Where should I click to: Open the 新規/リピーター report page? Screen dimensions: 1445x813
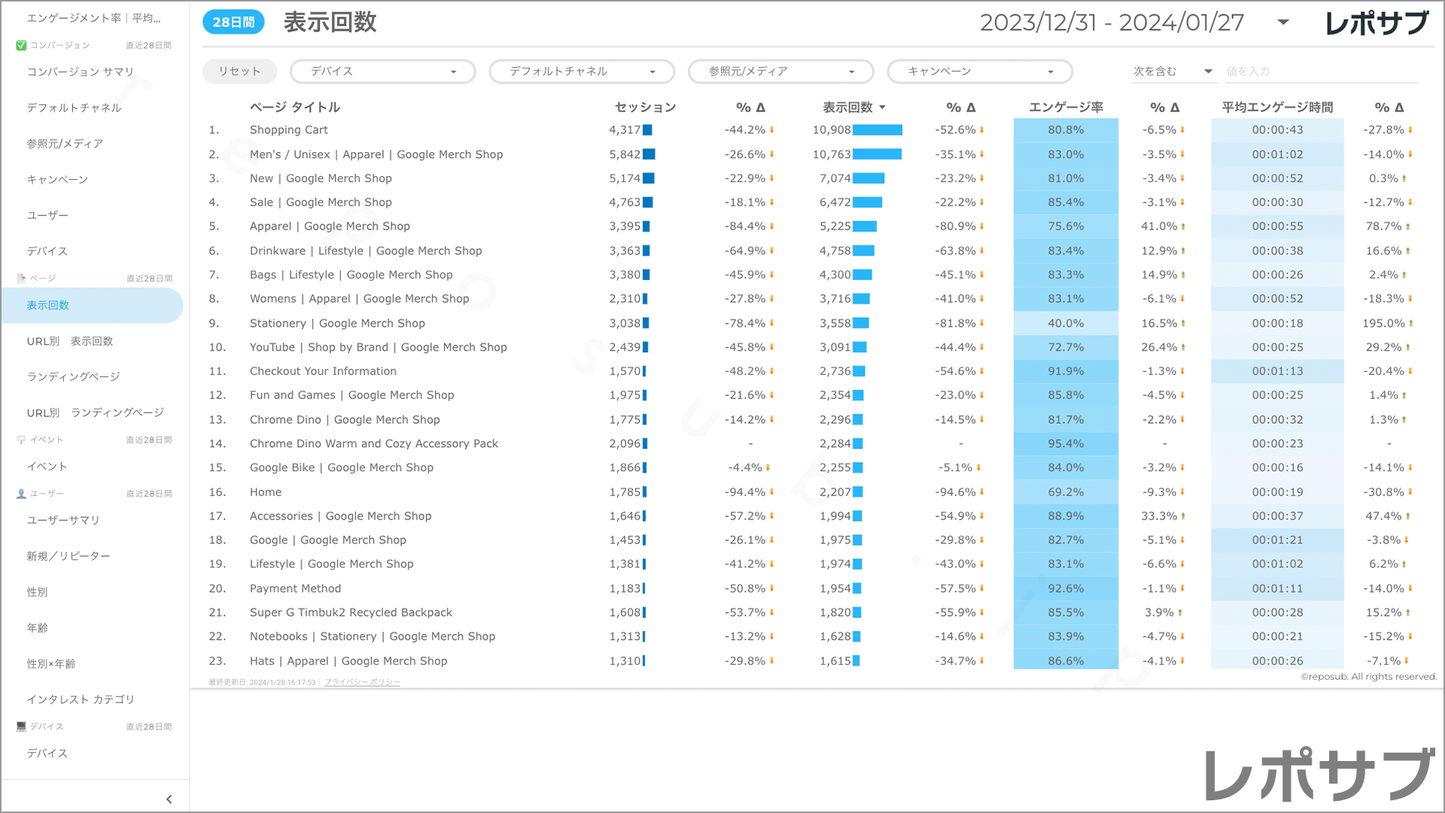(x=68, y=556)
